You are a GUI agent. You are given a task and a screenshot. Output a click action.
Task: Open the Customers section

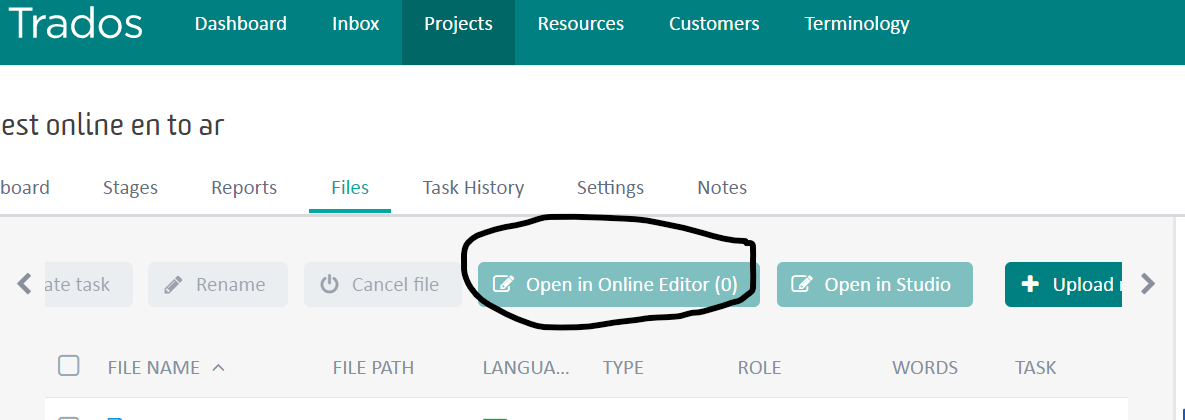[x=714, y=24]
